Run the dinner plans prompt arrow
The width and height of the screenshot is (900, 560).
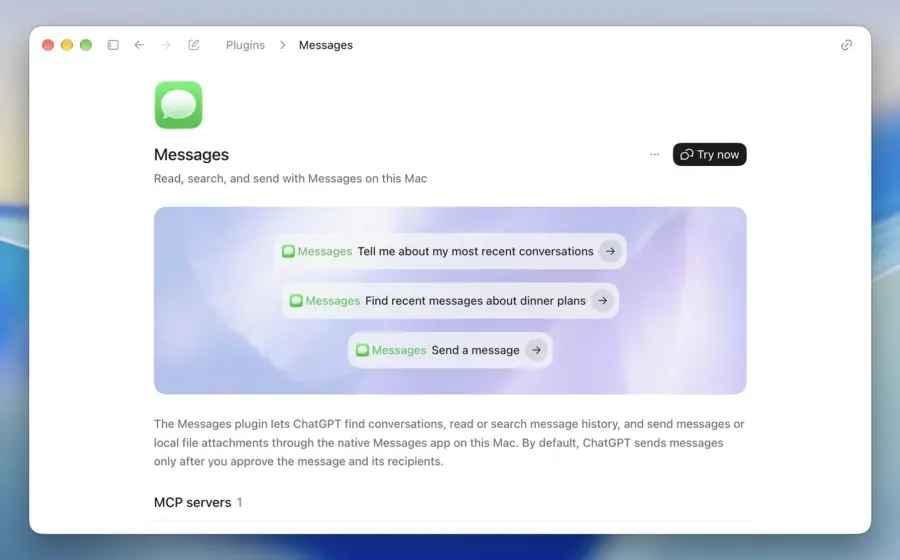coord(602,301)
